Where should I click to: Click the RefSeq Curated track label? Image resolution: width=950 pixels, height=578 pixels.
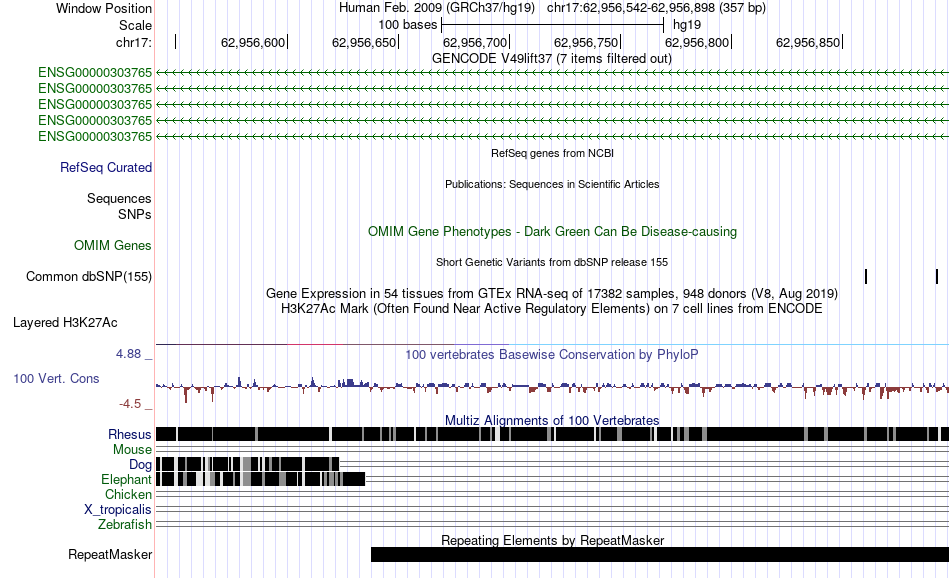(105, 167)
